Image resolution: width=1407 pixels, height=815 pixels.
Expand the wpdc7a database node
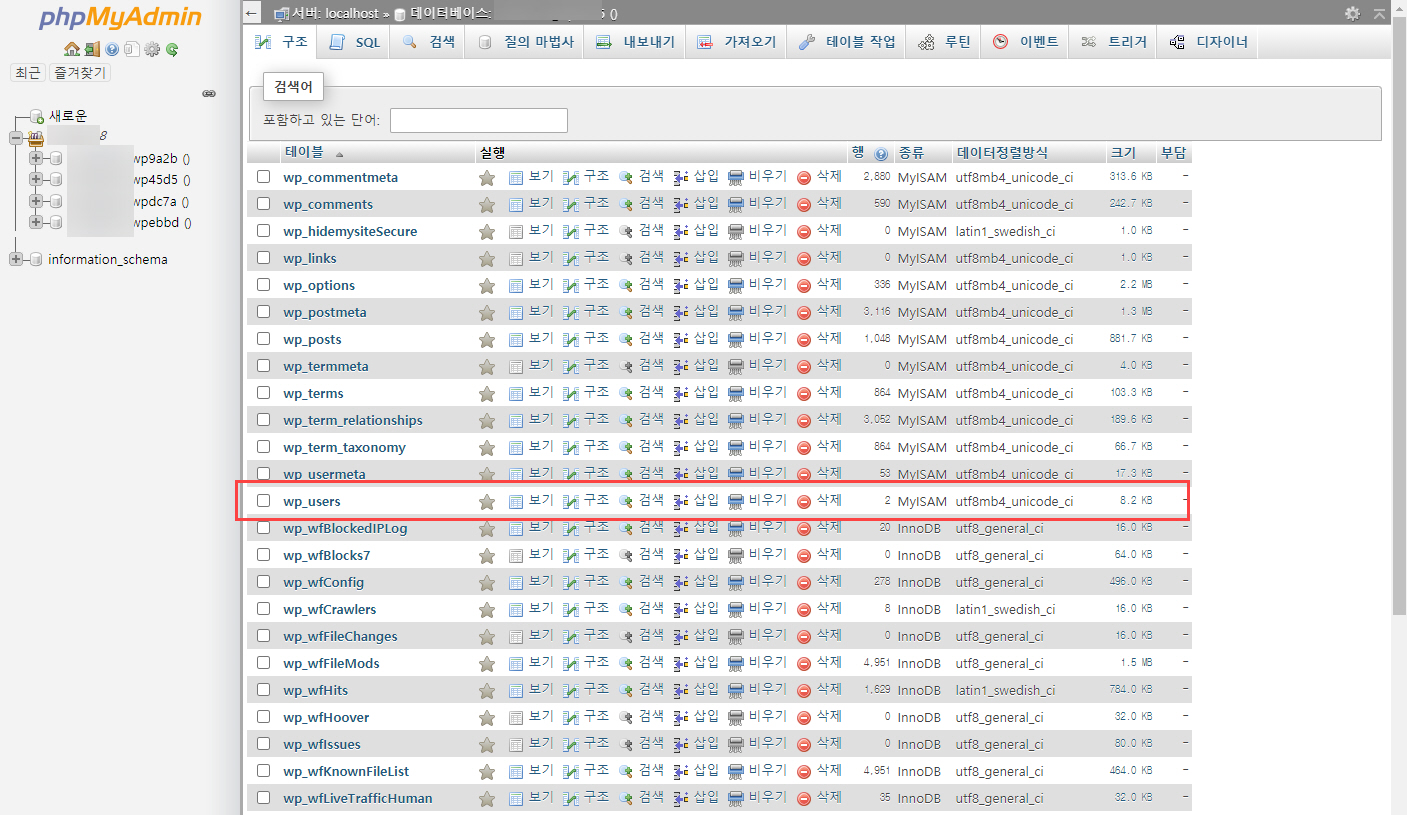click(36, 200)
